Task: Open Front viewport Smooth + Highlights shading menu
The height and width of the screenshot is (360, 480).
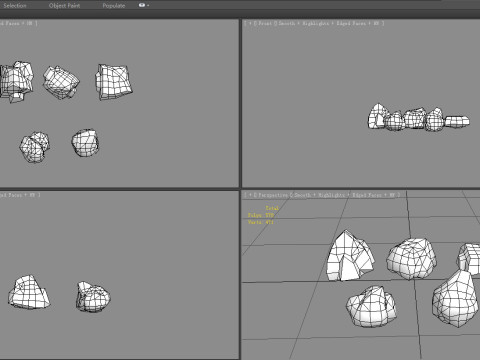Action: (304, 23)
